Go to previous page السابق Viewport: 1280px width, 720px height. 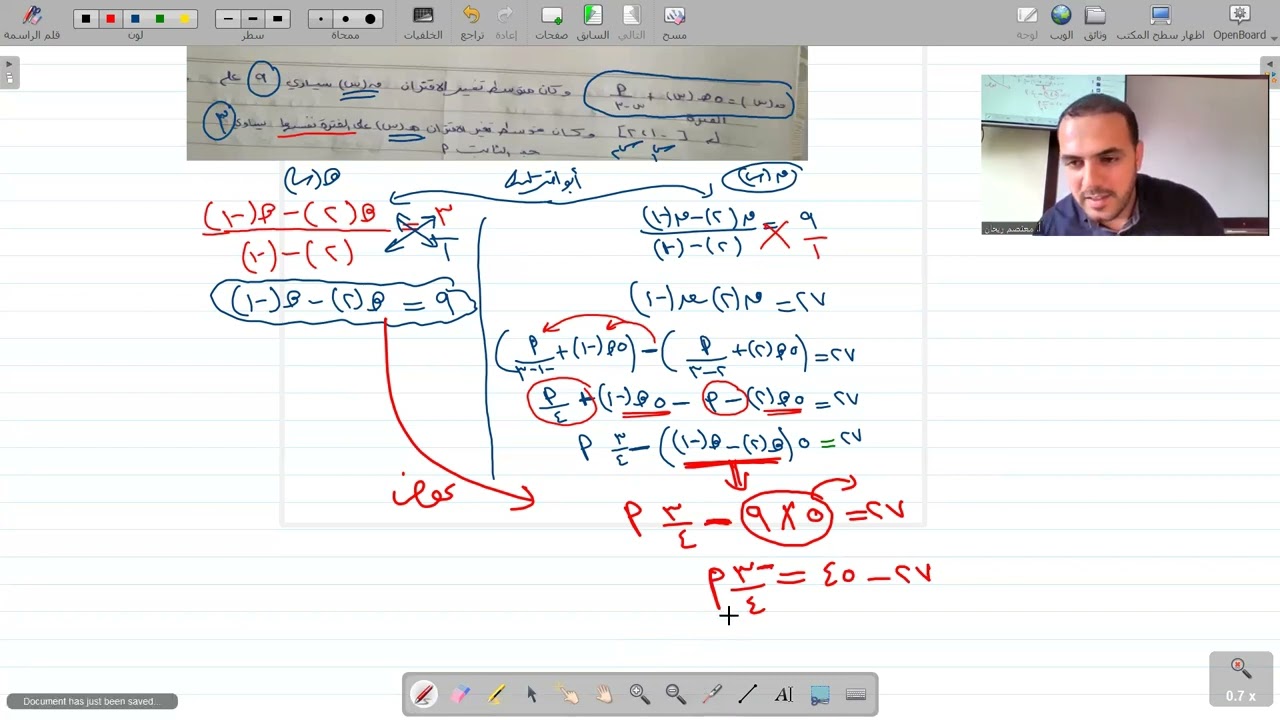[593, 22]
